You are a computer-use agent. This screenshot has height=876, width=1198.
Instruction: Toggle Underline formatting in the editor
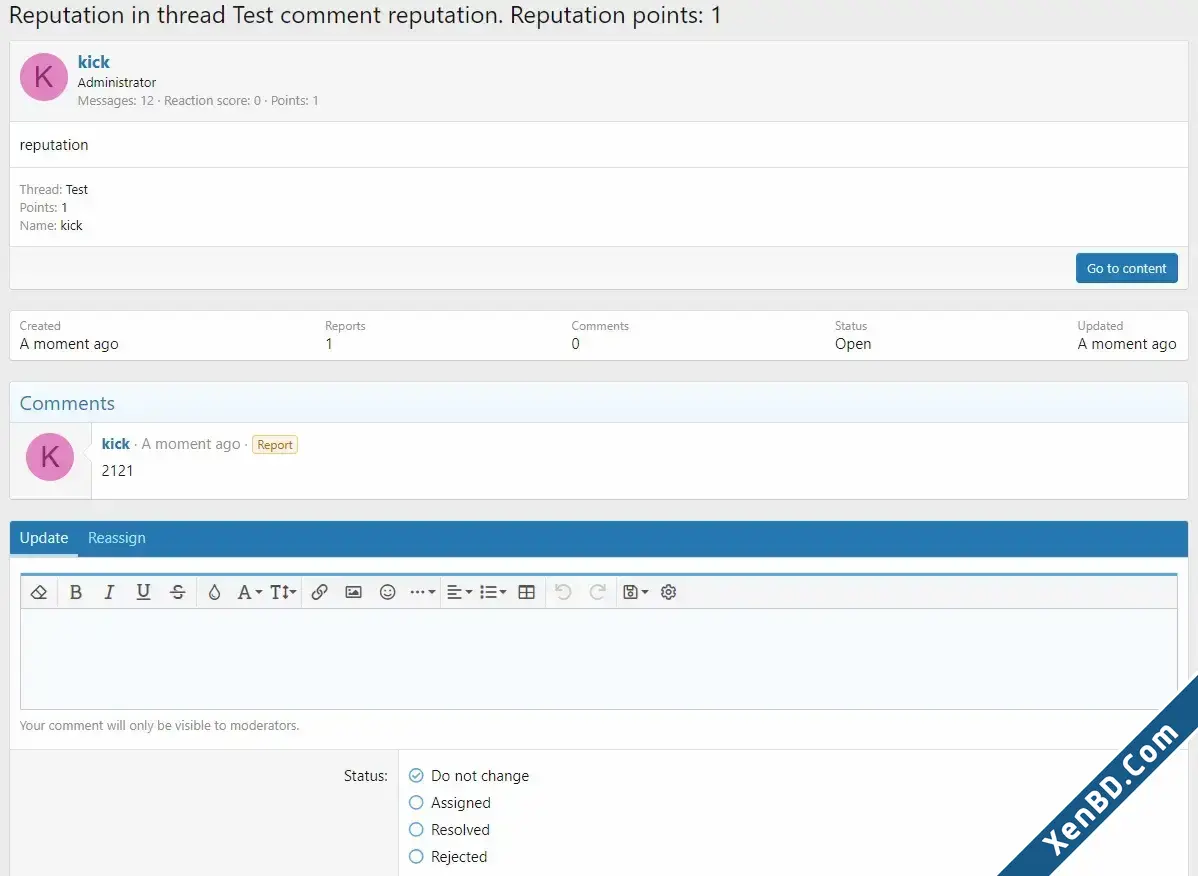143,592
